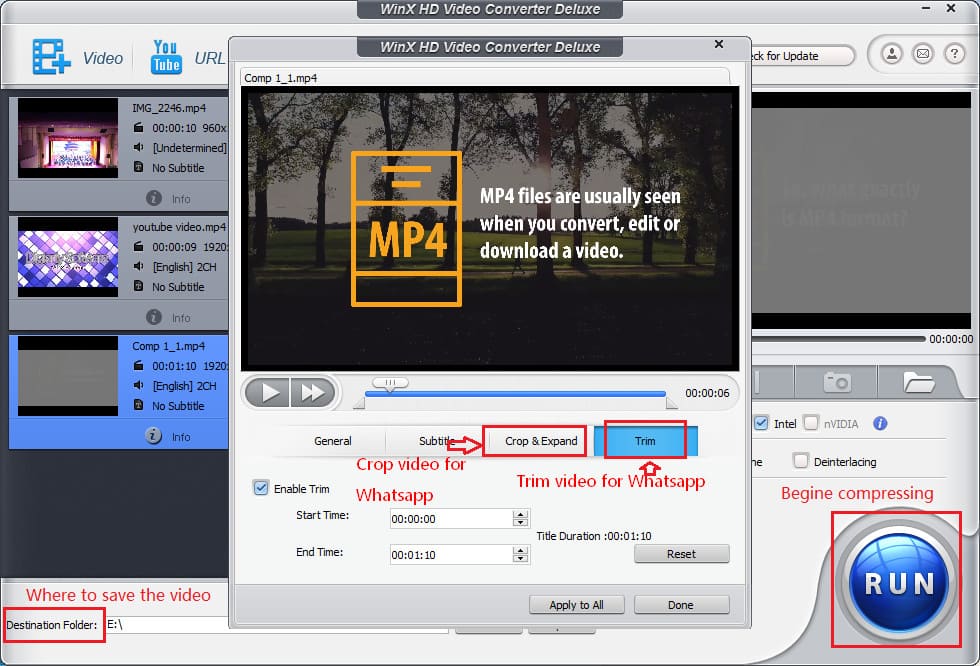
Task: Click the Reset button
Action: pyautogui.click(x=681, y=554)
